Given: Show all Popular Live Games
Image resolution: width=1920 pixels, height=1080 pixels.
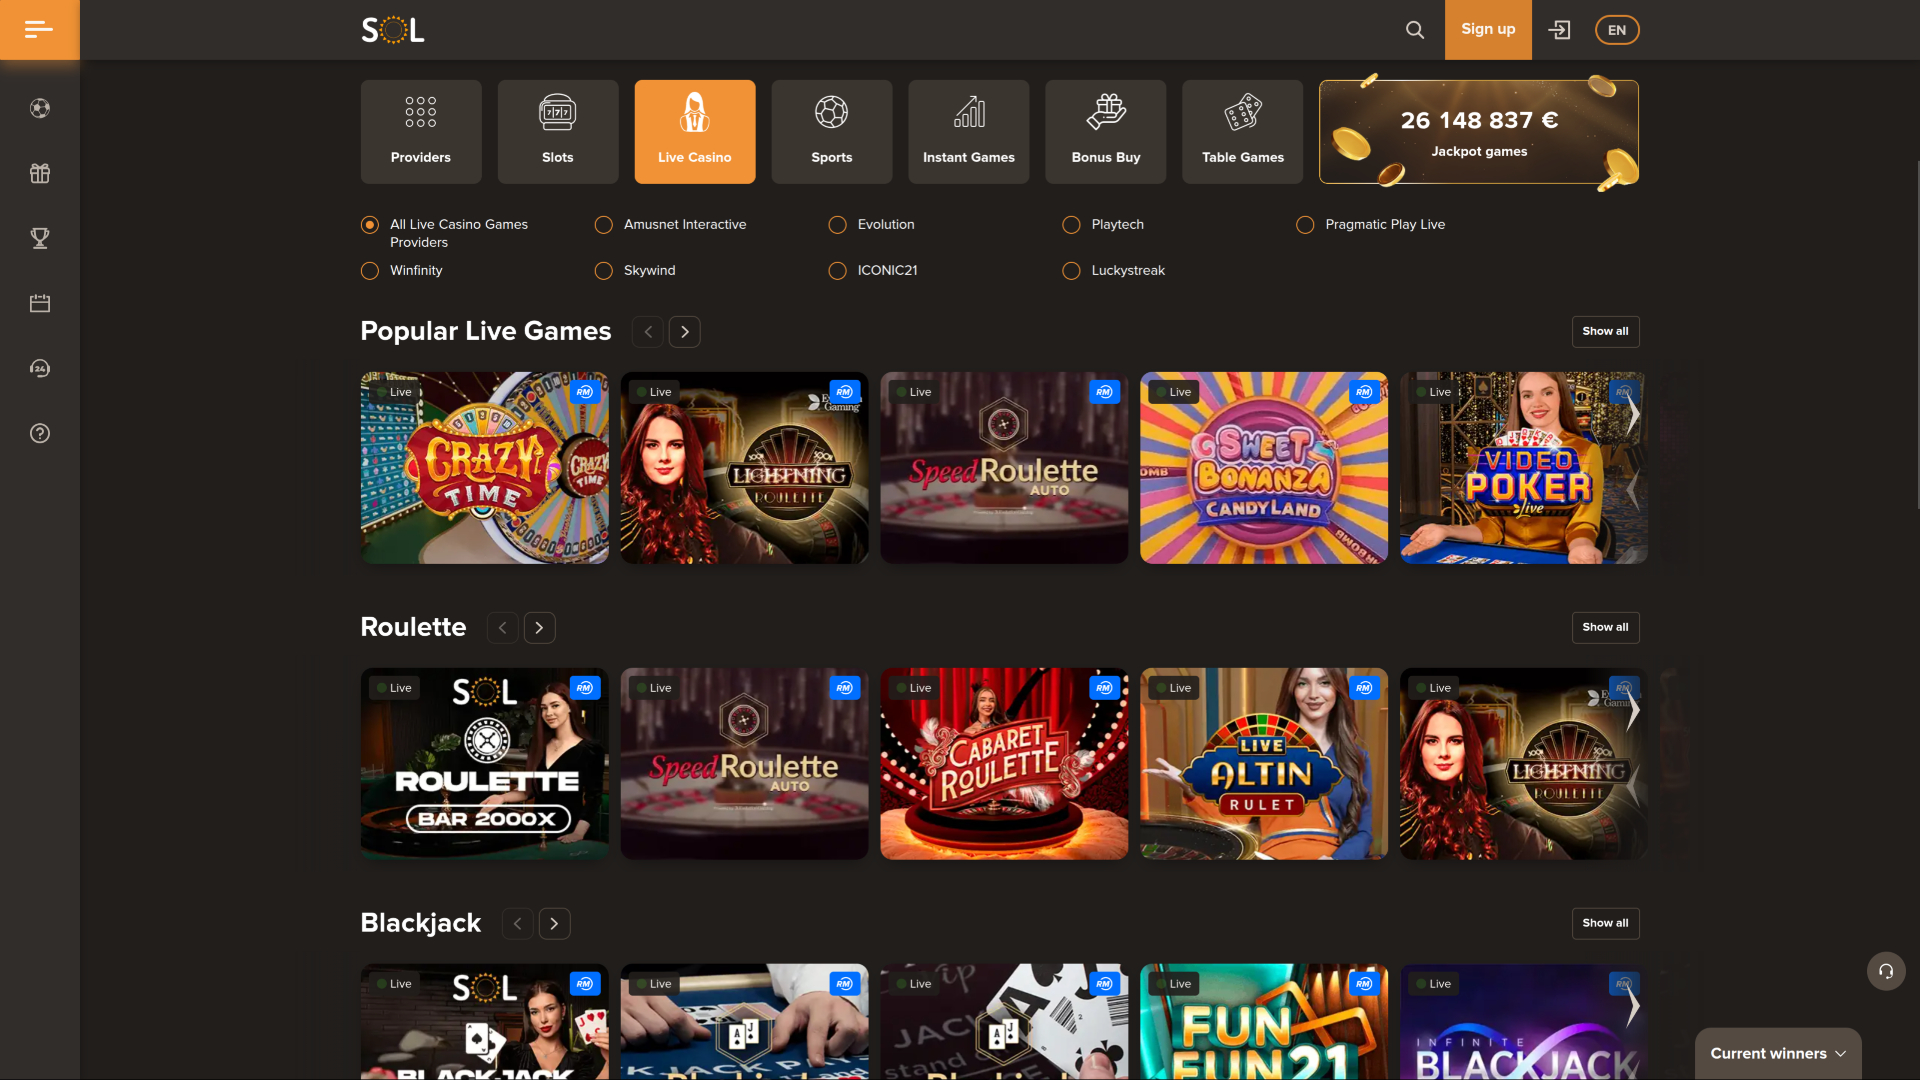Looking at the screenshot, I should pos(1605,331).
